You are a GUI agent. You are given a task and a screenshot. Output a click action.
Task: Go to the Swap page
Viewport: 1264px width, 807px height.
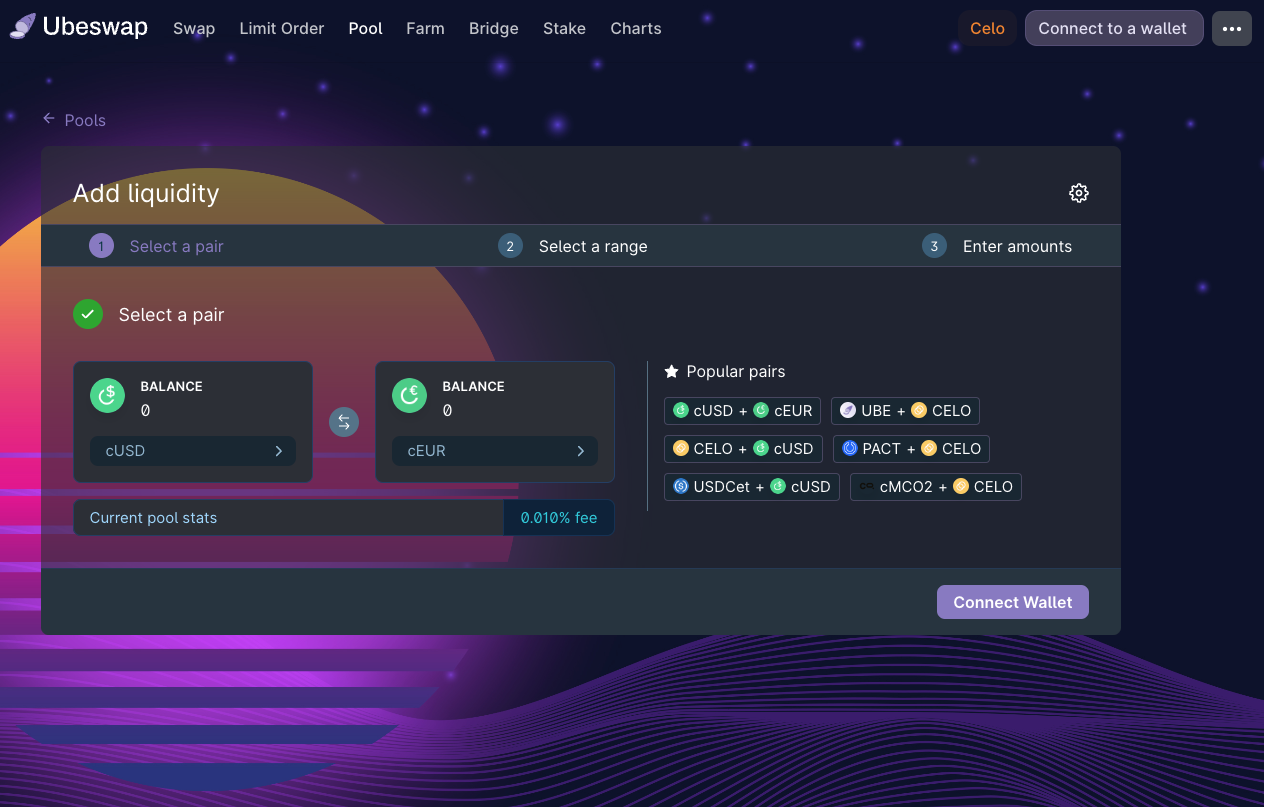pyautogui.click(x=194, y=28)
